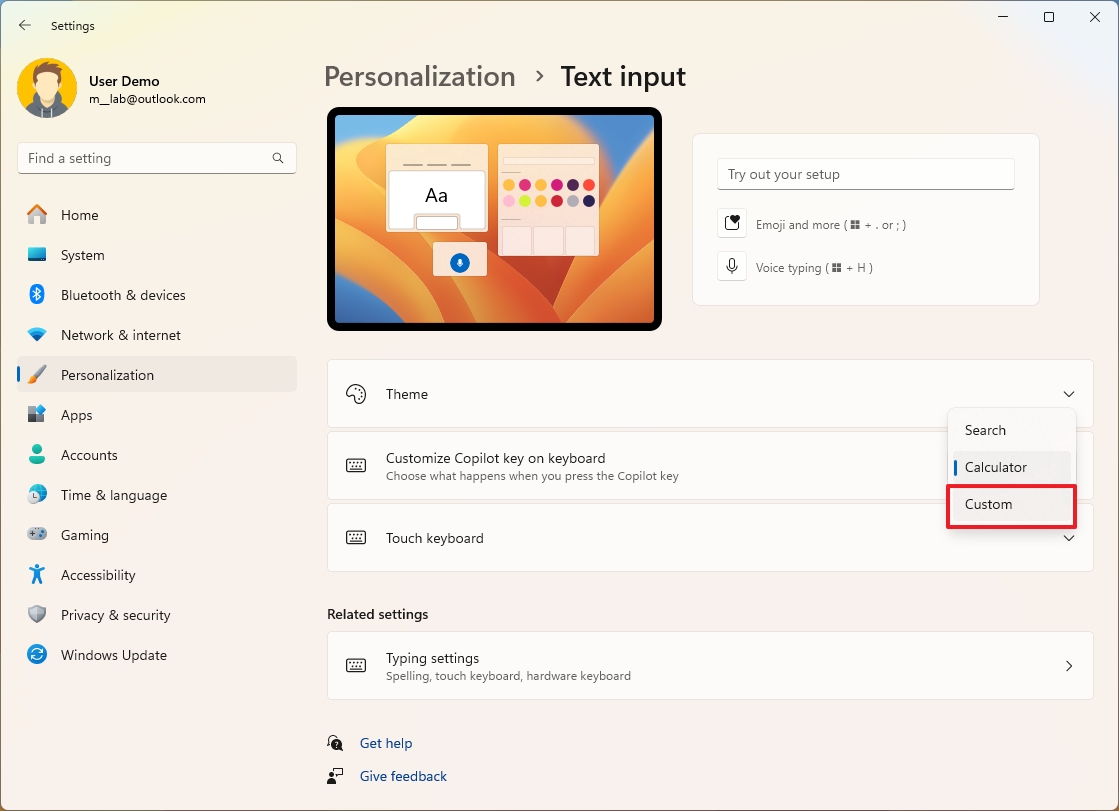Click the keyboard icon beside Touch keyboard
Viewport: 1119px width, 811px height.
point(356,538)
